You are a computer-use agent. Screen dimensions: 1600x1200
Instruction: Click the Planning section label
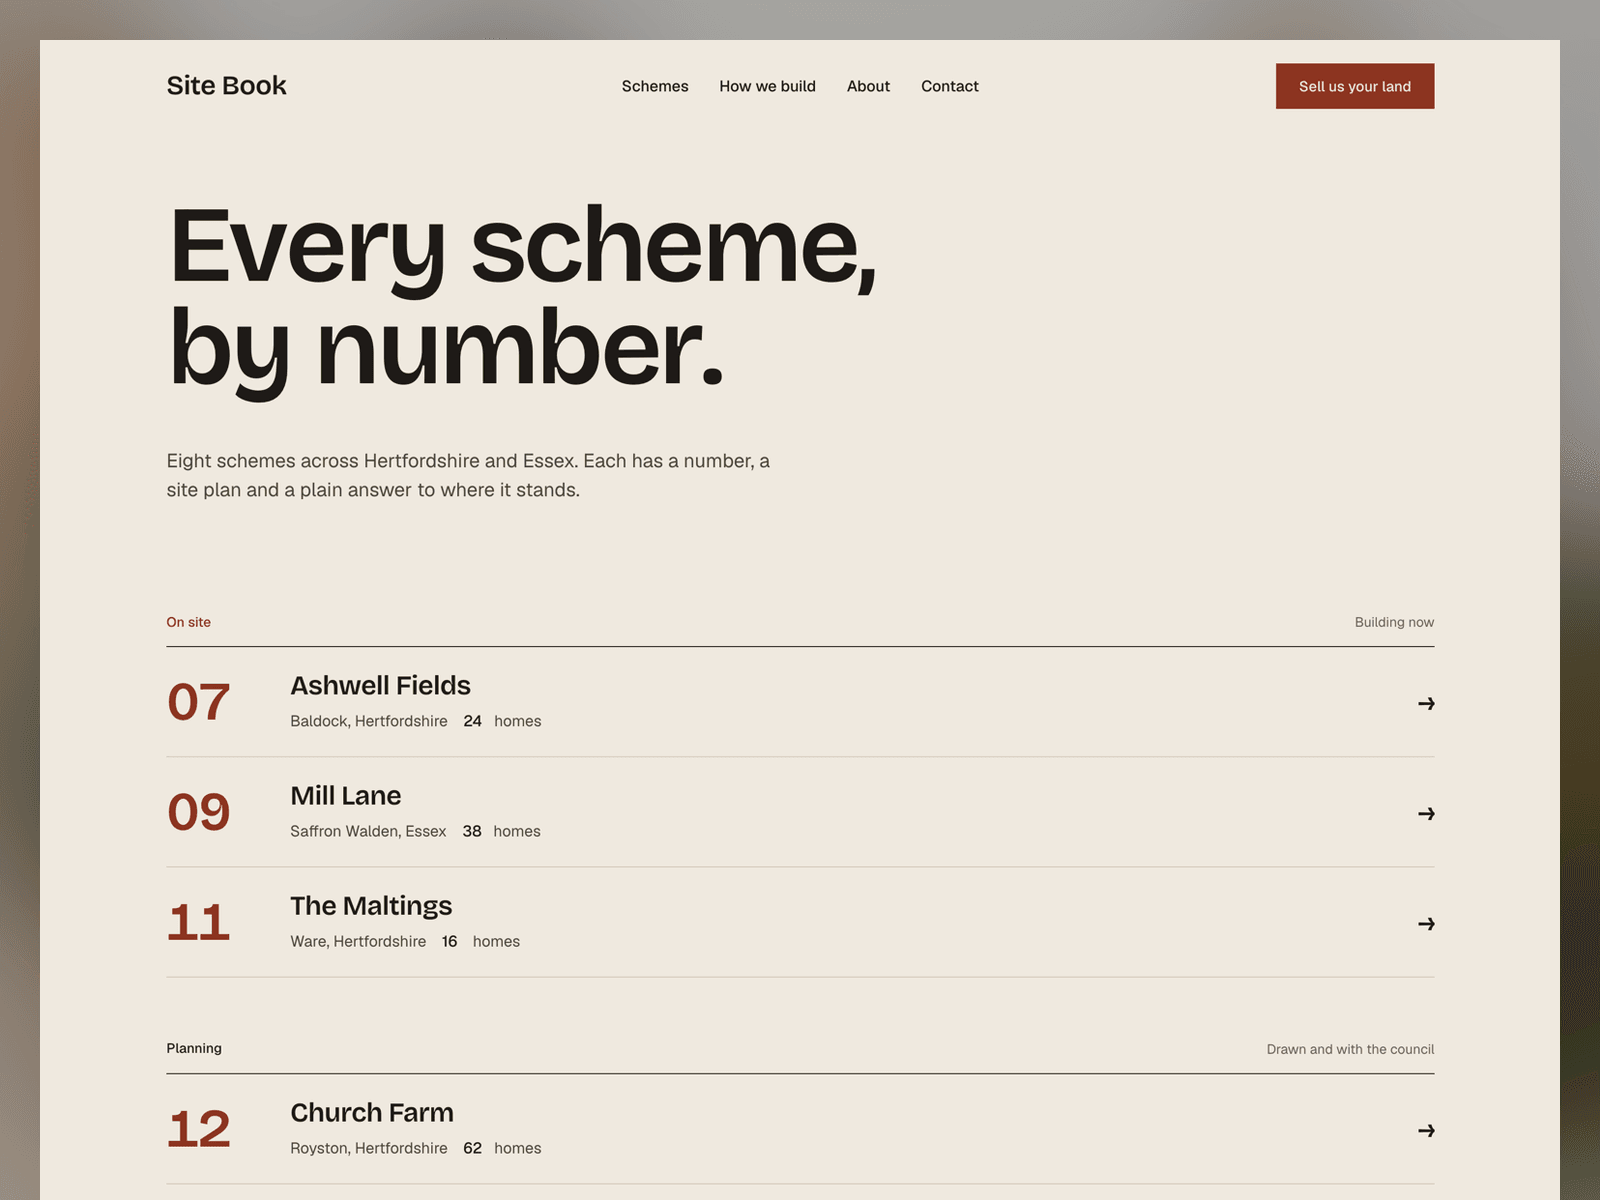[194, 1048]
